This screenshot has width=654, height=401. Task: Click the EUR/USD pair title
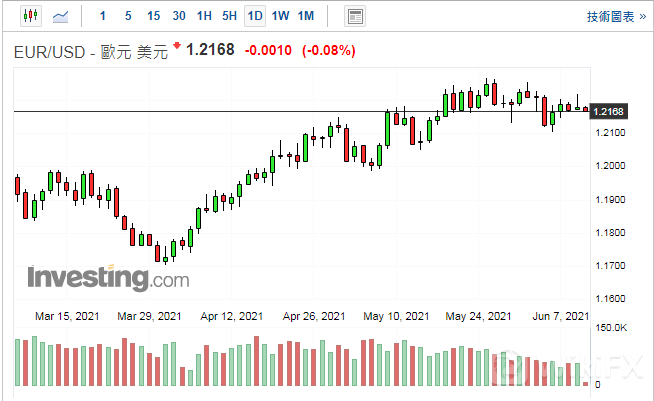tap(49, 51)
